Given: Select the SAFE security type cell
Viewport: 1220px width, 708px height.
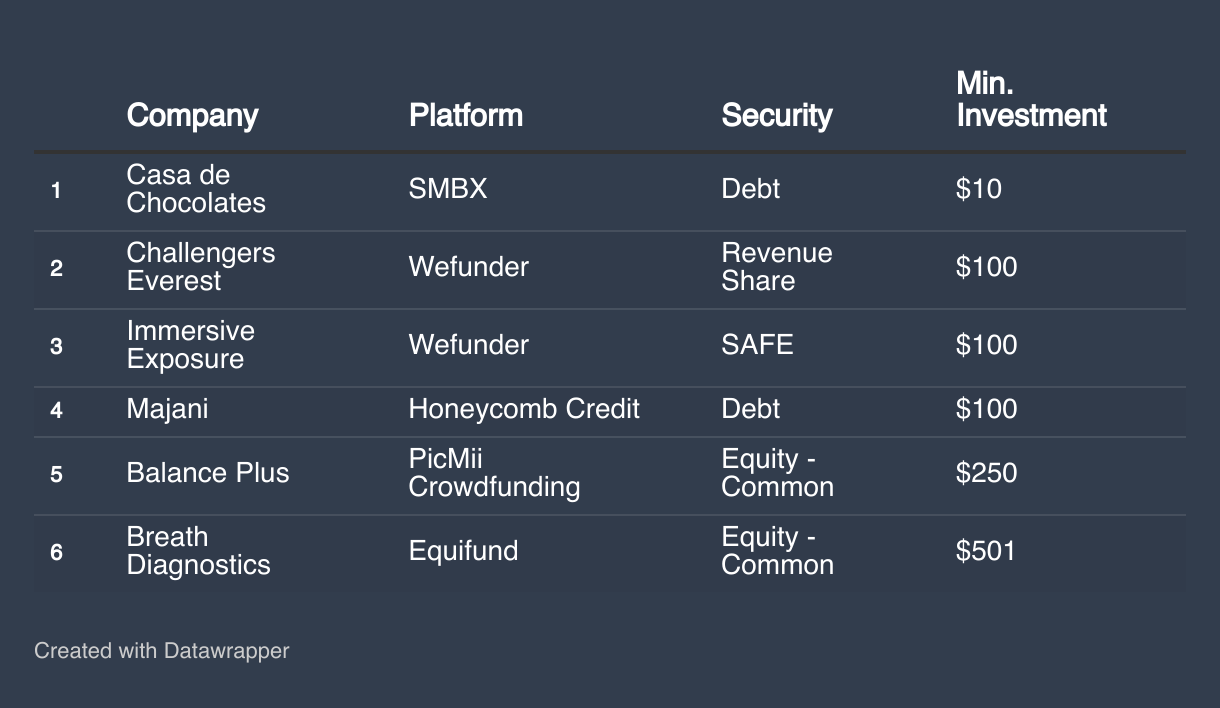Looking at the screenshot, I should [x=757, y=345].
